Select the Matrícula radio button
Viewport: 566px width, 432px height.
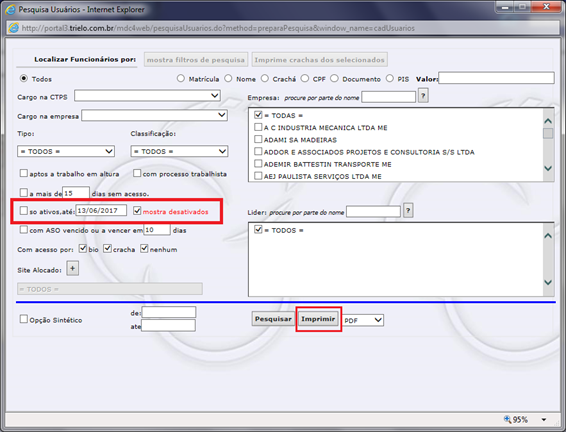(x=180, y=78)
